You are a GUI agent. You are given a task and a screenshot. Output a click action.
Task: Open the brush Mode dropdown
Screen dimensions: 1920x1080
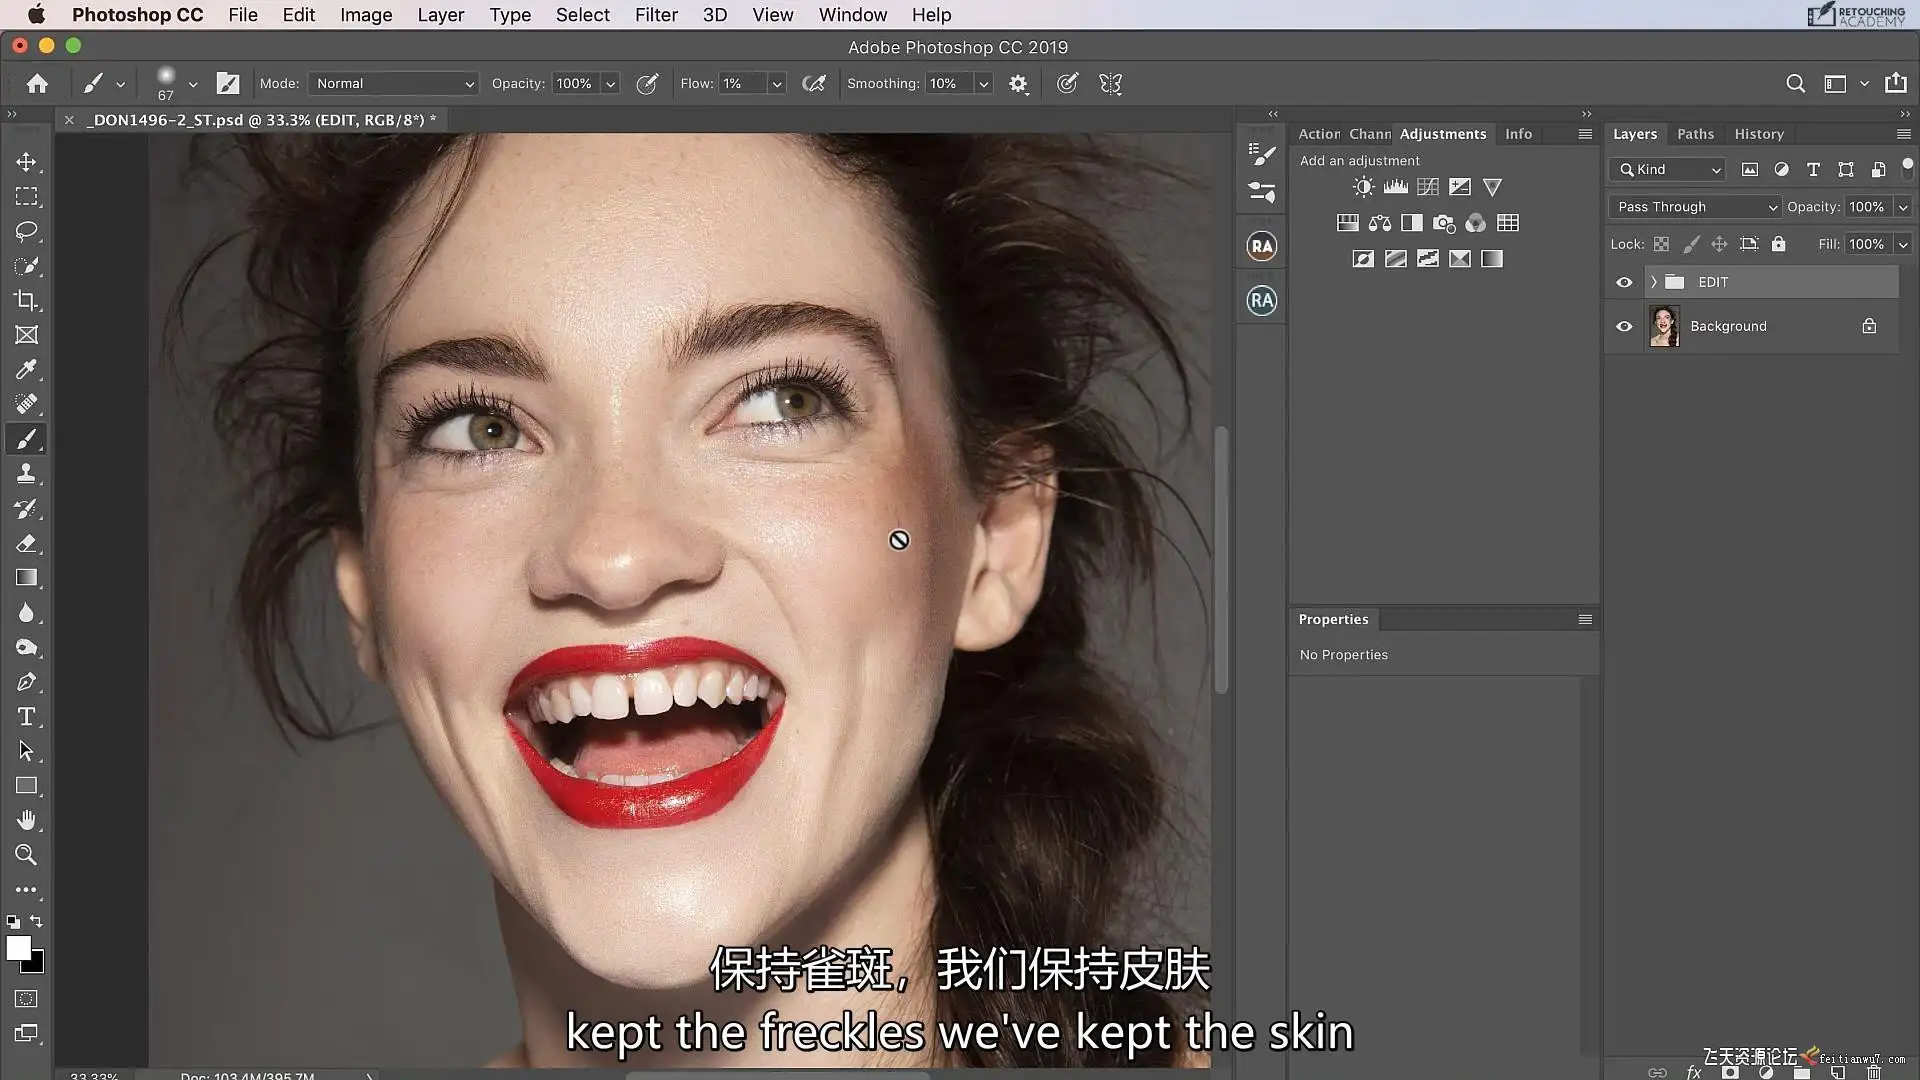coord(394,84)
